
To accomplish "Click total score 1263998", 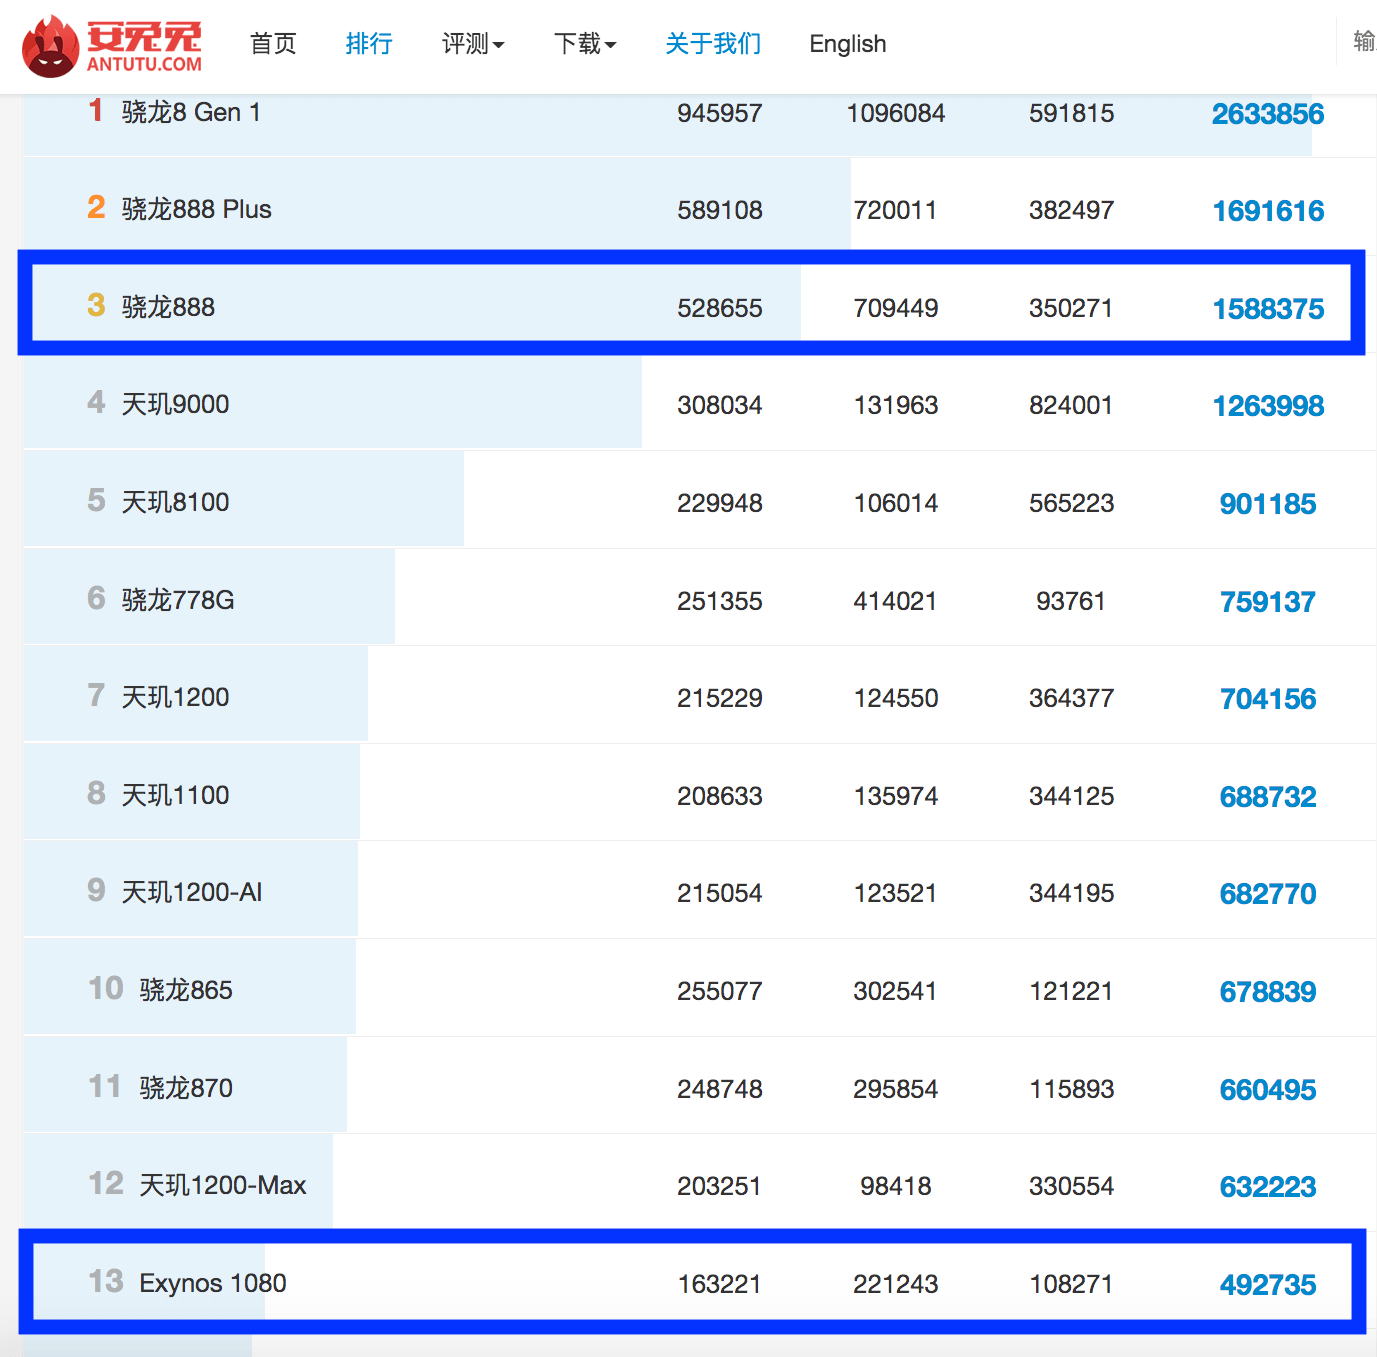I will tap(1268, 406).
